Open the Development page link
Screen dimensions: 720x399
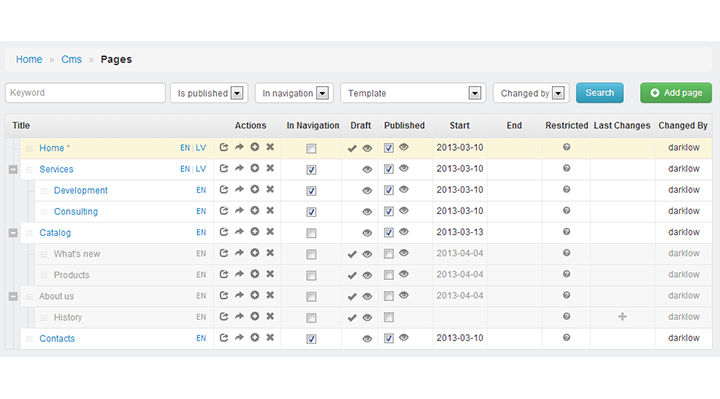tap(81, 190)
